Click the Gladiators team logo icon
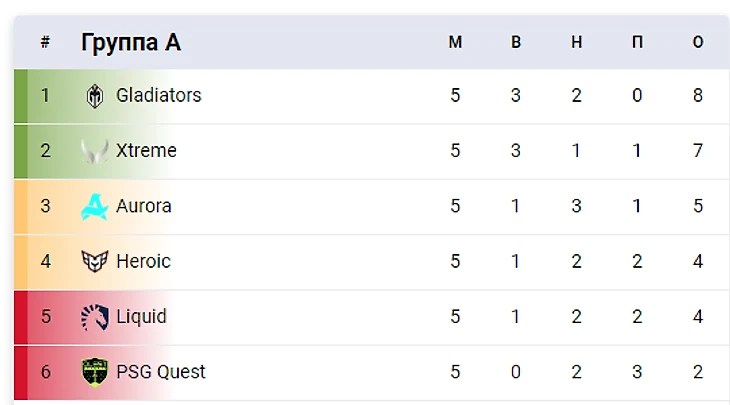Viewport: 730px width, 405px height. (95, 96)
